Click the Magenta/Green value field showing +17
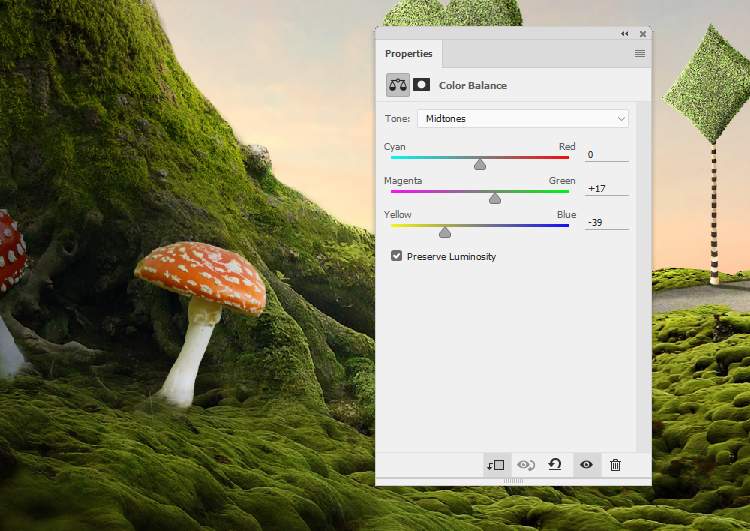 click(607, 189)
